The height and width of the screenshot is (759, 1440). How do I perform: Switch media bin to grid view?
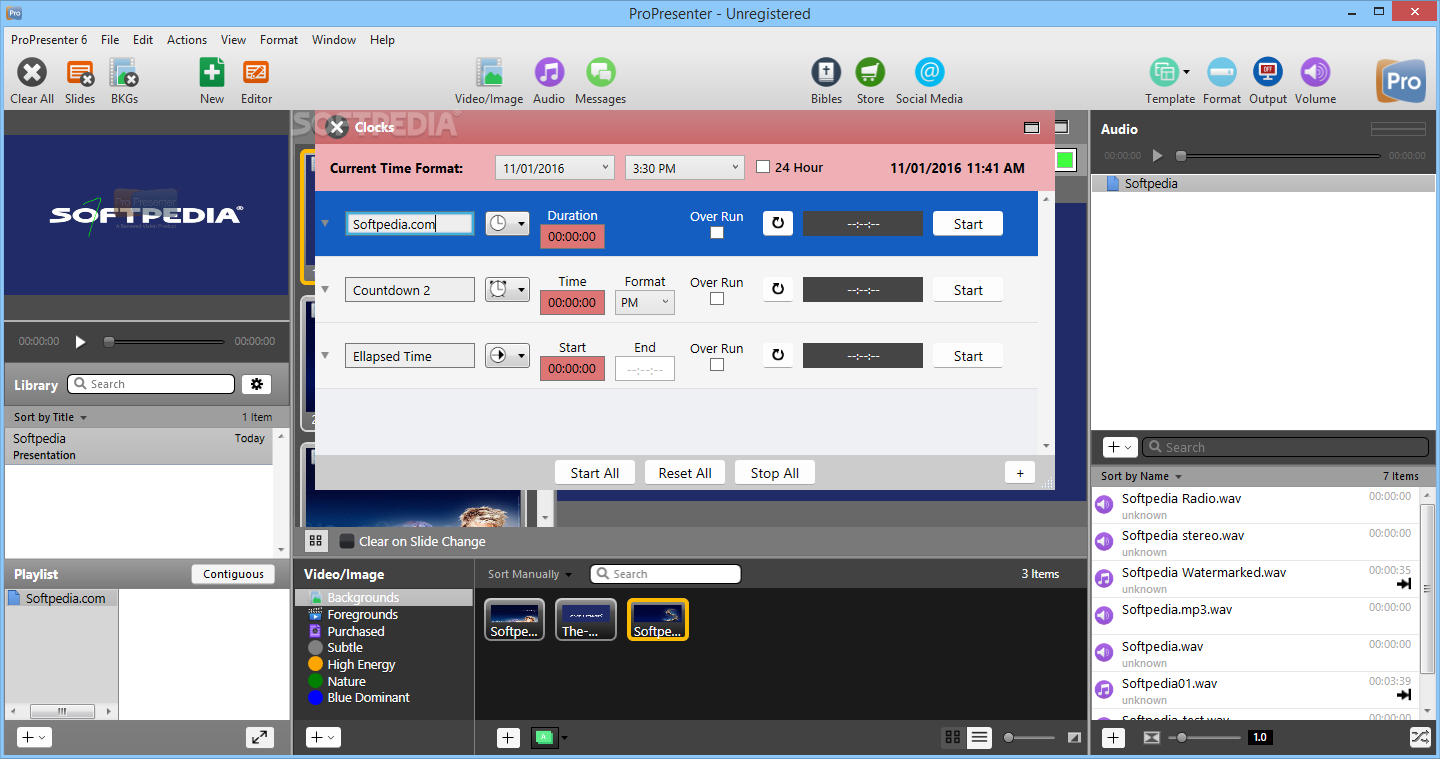[953, 737]
